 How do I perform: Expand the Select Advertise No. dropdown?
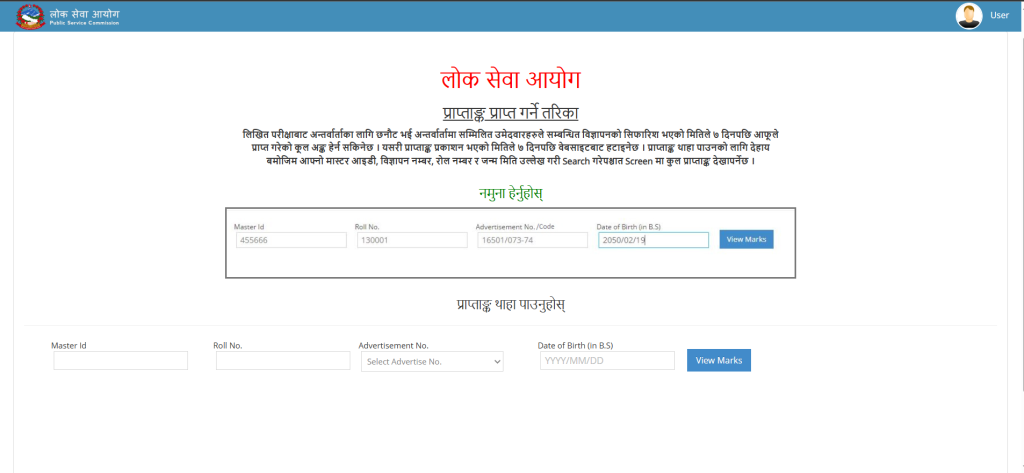click(x=432, y=361)
